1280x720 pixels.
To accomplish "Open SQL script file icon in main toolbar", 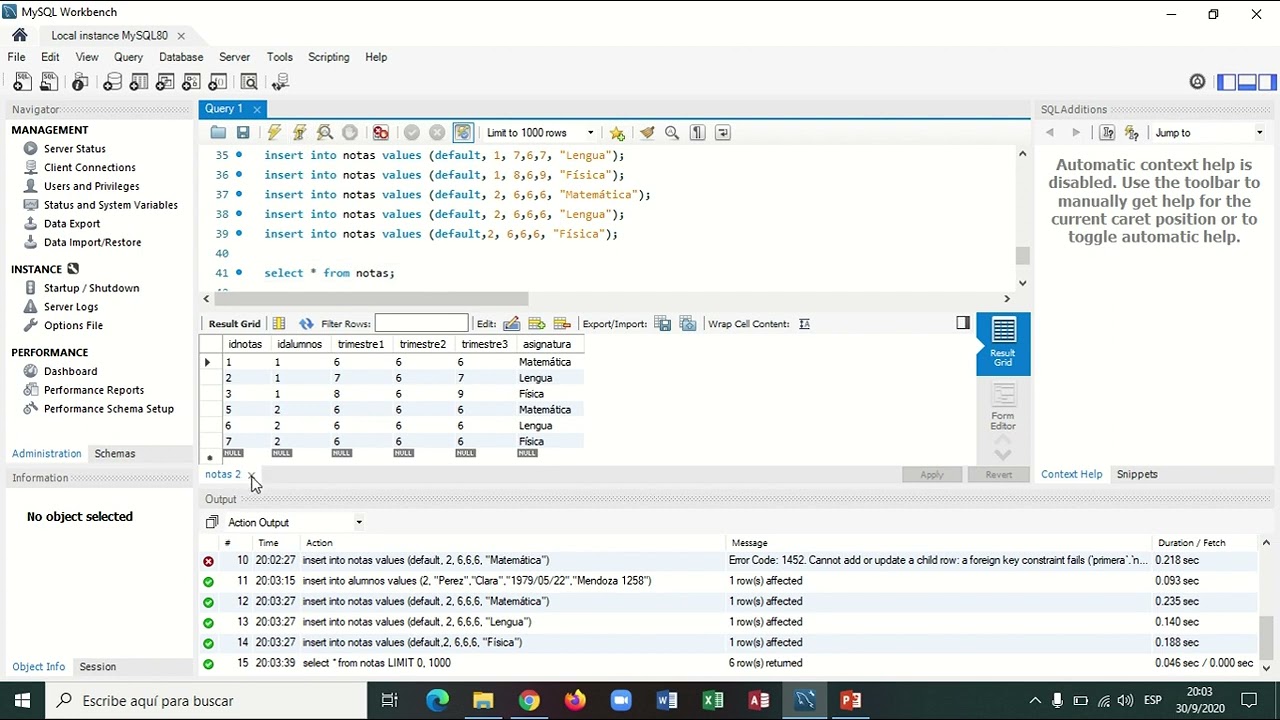I will 48,82.
